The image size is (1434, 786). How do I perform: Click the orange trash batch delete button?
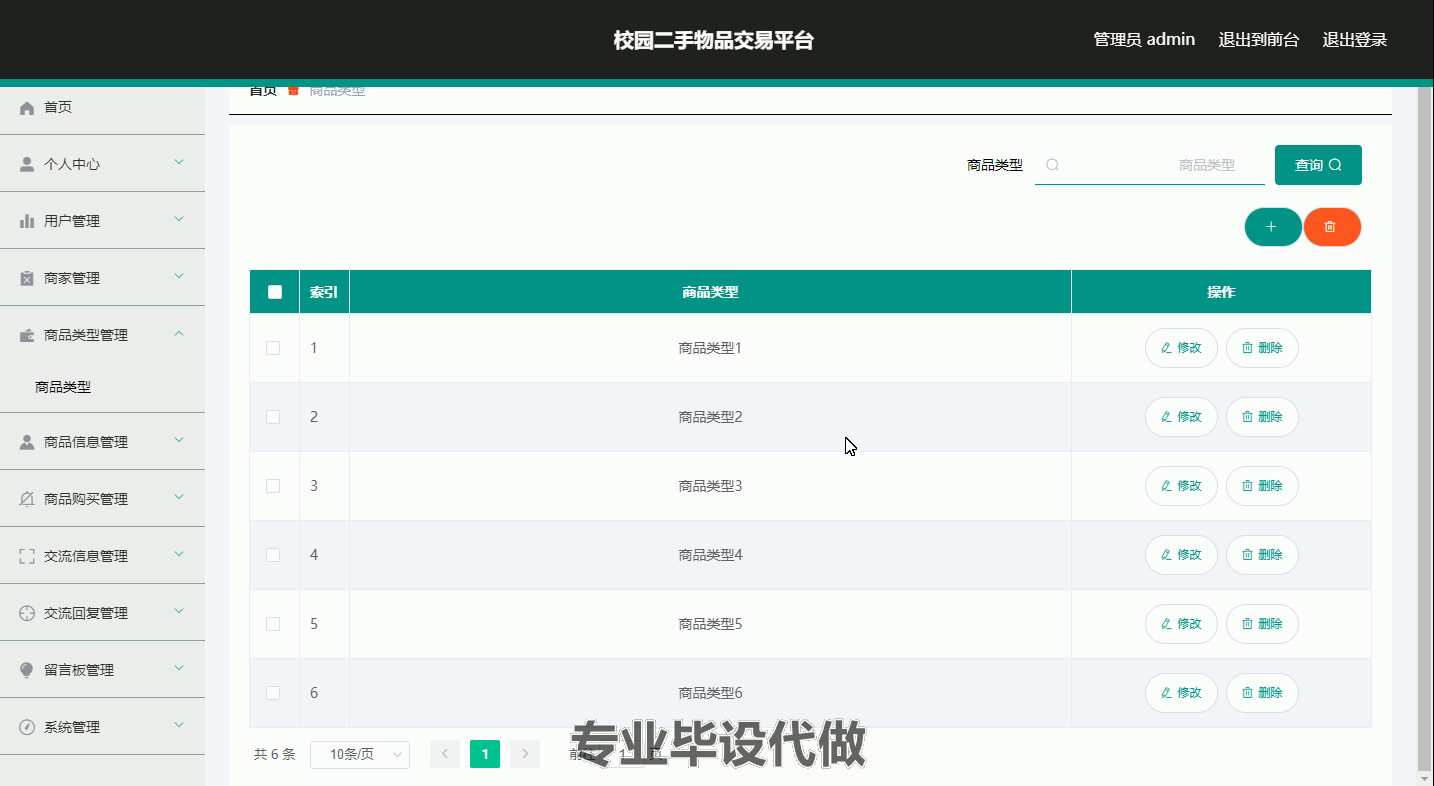coord(1332,227)
